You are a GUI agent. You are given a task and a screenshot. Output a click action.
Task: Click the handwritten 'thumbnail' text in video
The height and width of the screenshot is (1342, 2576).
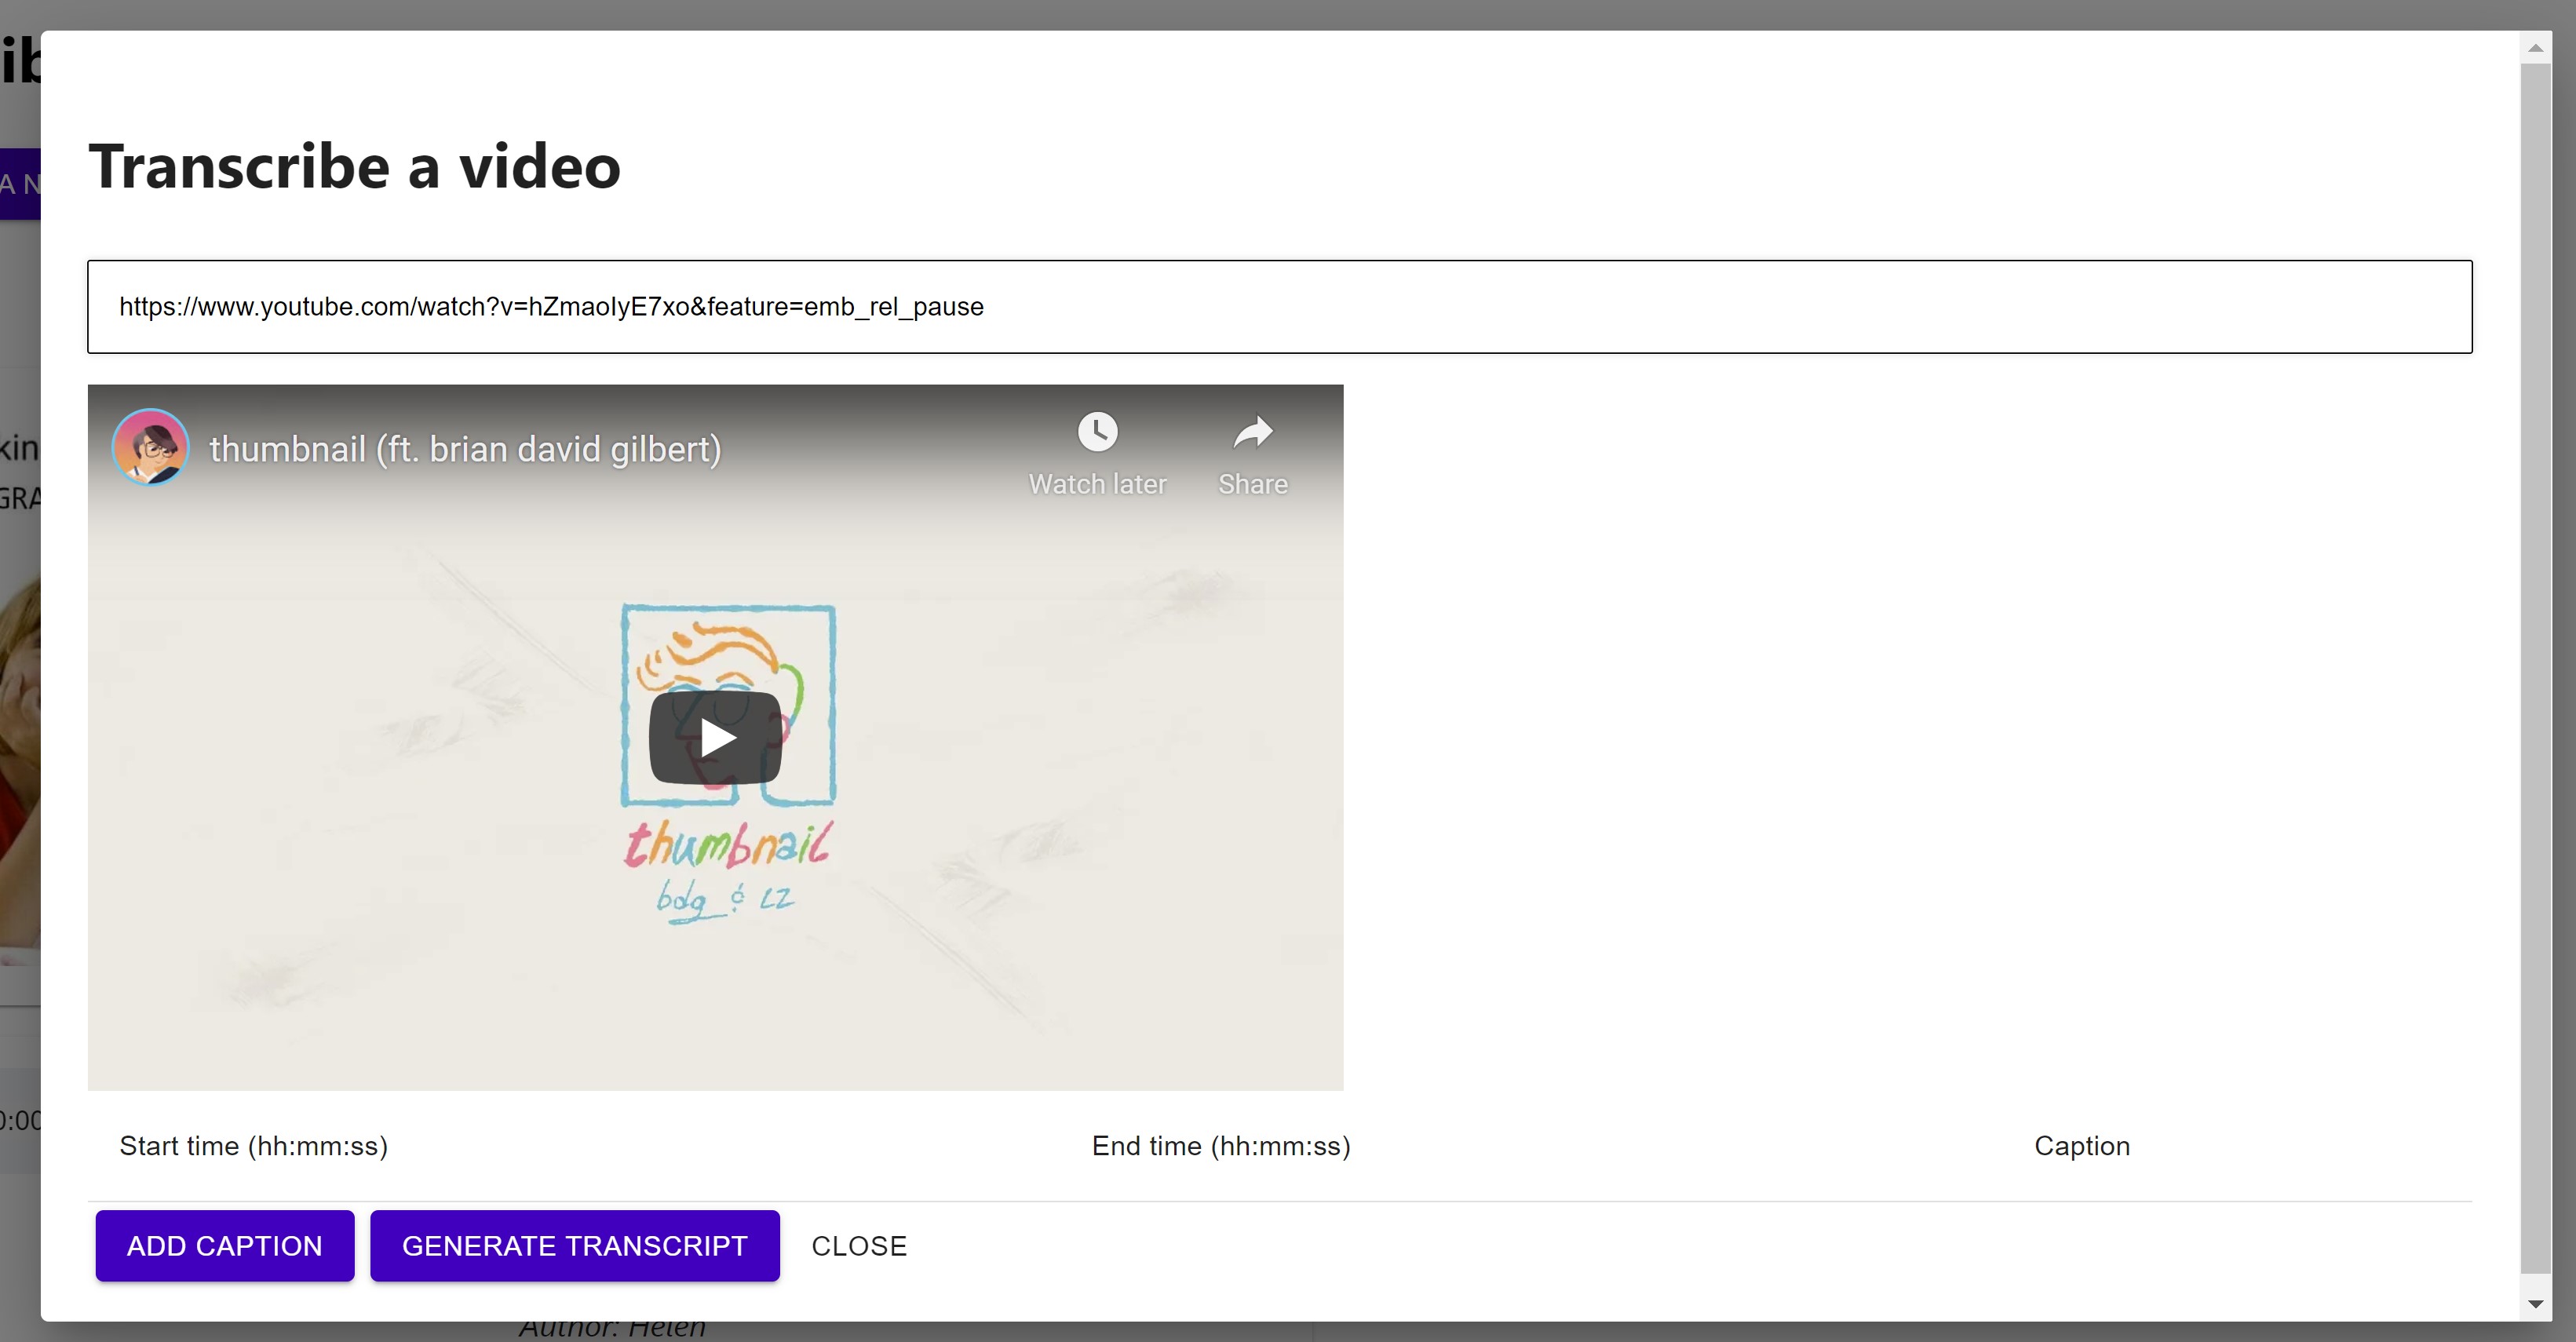(x=728, y=845)
